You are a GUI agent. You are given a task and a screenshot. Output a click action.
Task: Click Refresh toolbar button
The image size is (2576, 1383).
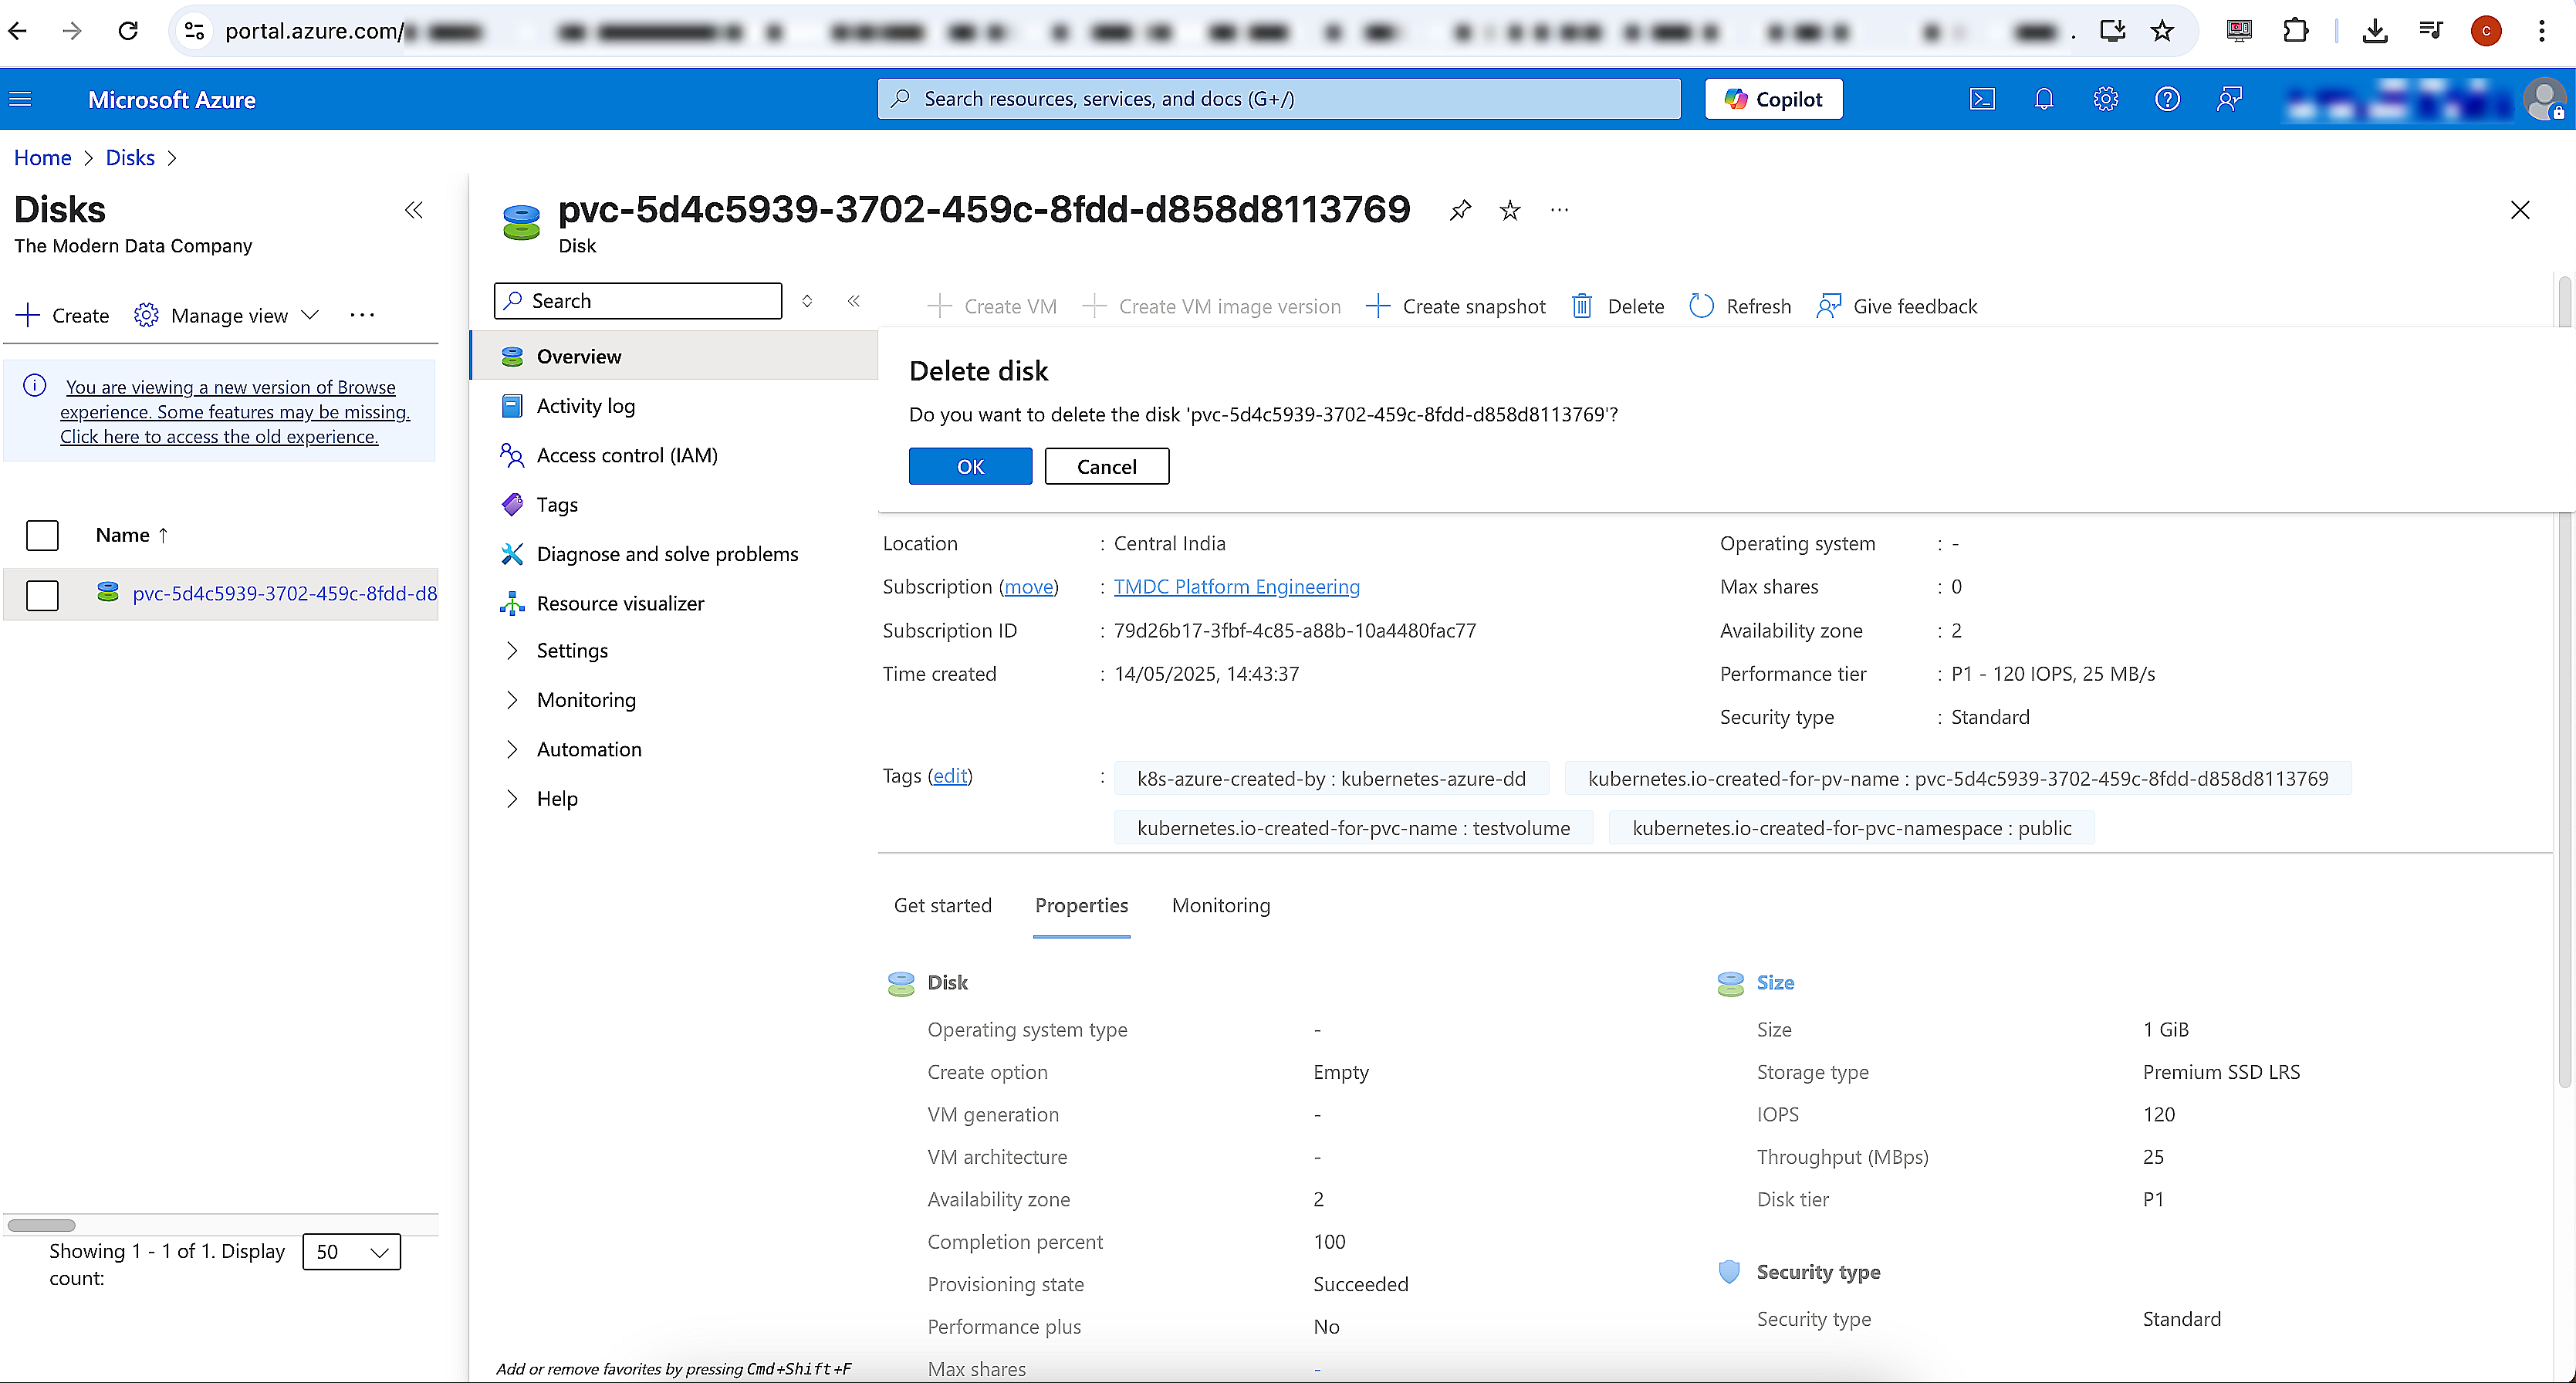[1740, 306]
